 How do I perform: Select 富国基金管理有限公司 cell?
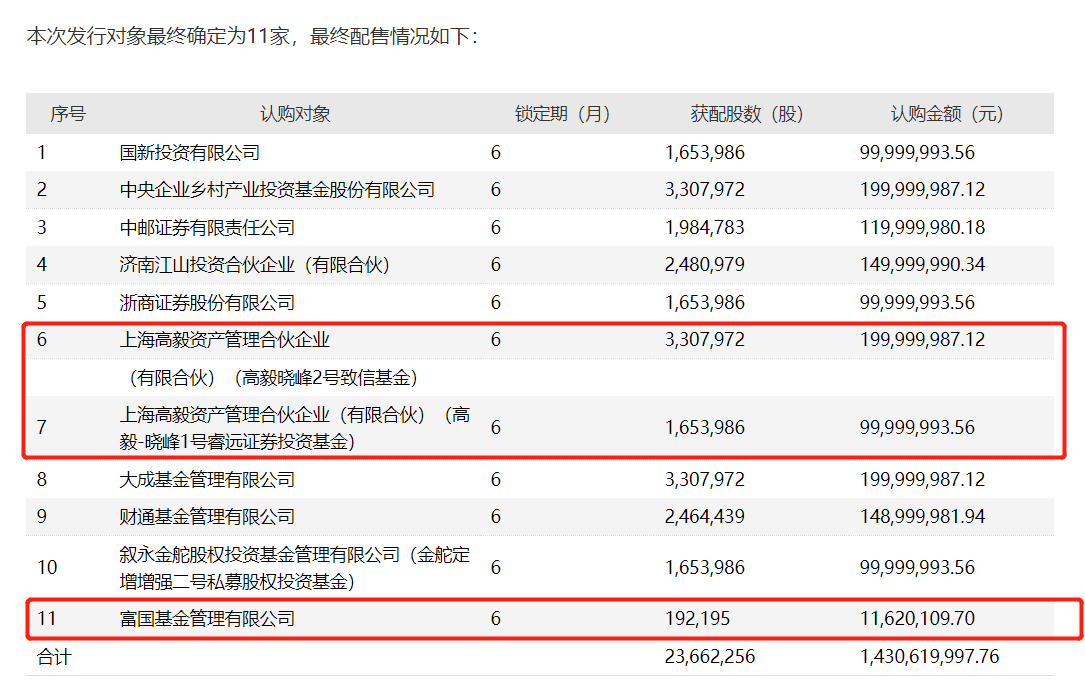[x=207, y=619]
